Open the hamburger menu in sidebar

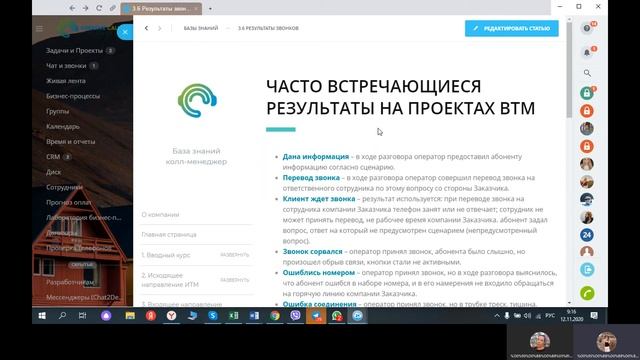39,29
